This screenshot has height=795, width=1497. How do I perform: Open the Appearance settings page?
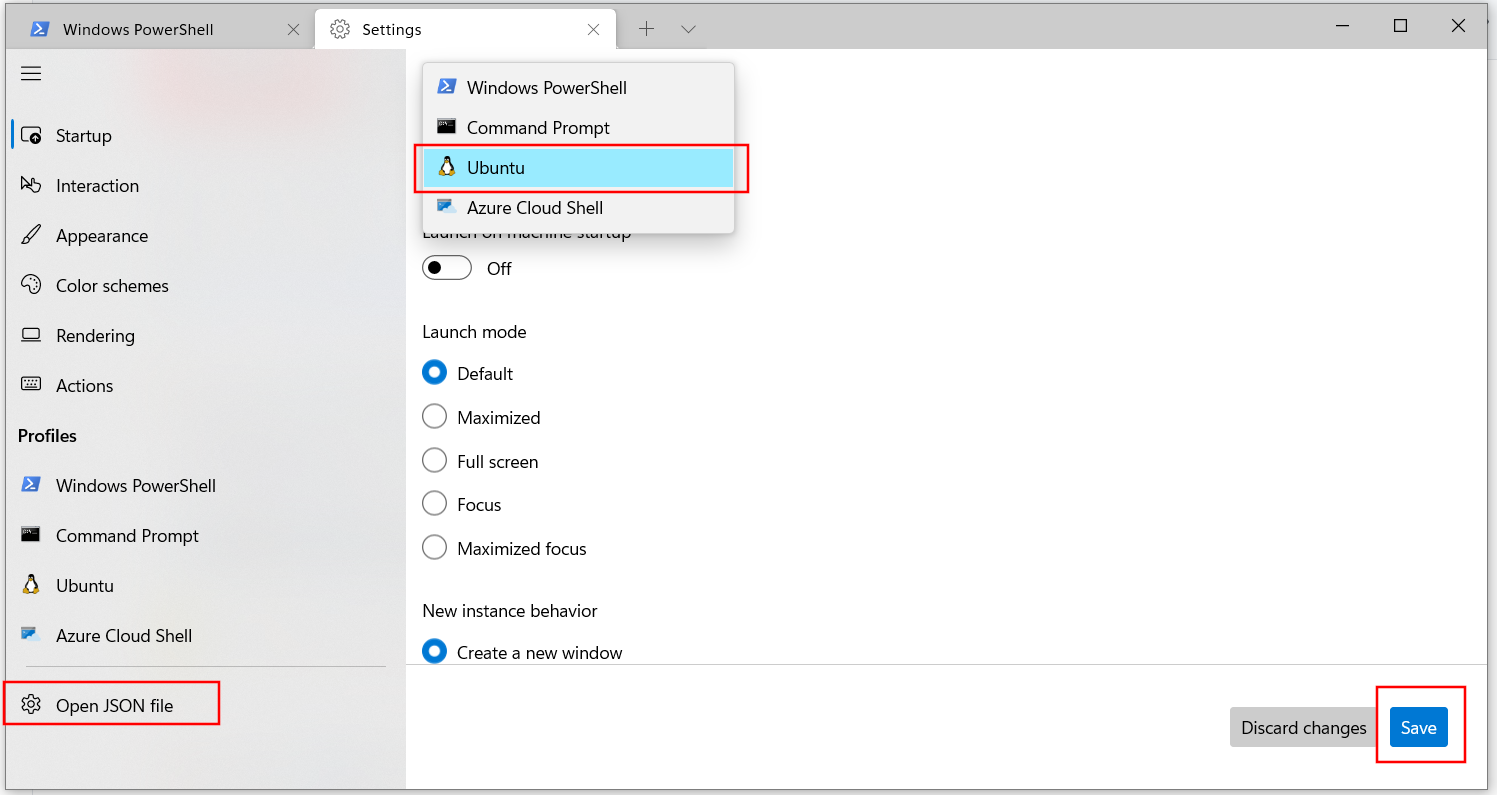[205, 235]
